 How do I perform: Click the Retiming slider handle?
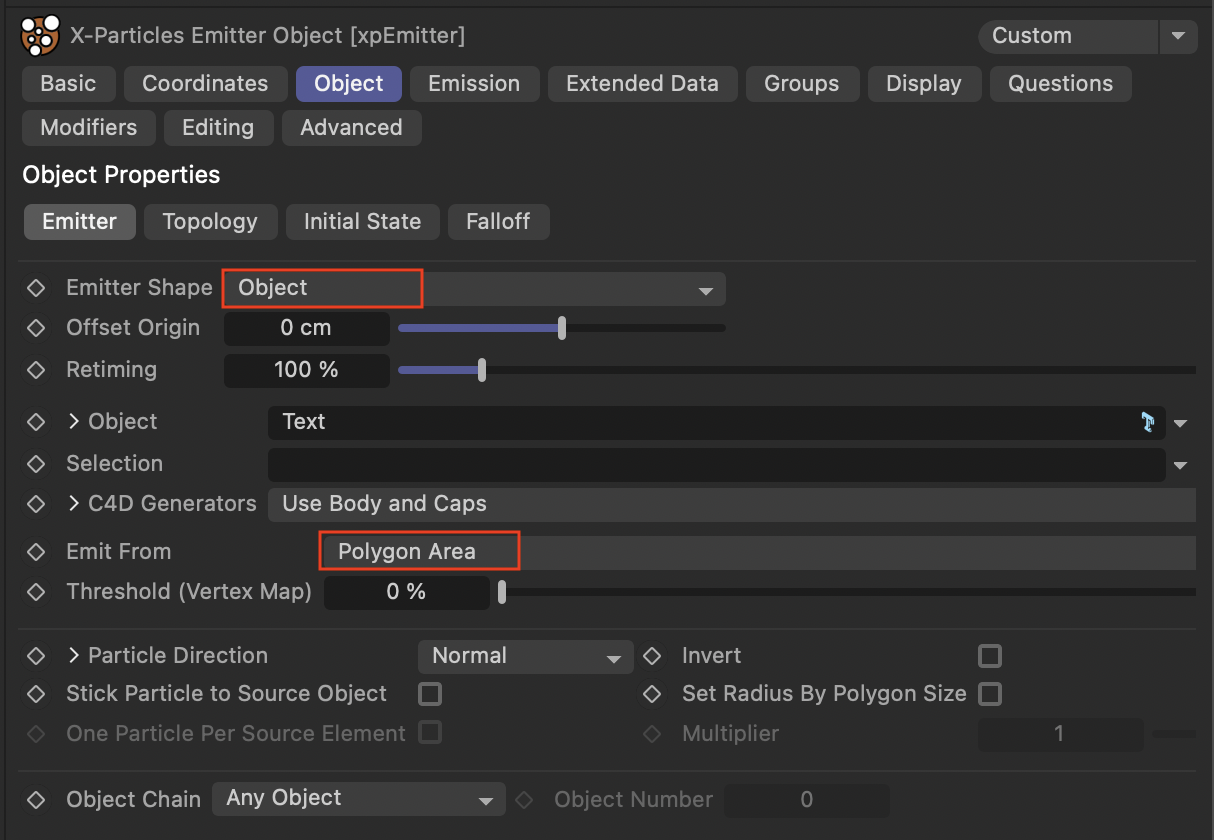(x=482, y=370)
